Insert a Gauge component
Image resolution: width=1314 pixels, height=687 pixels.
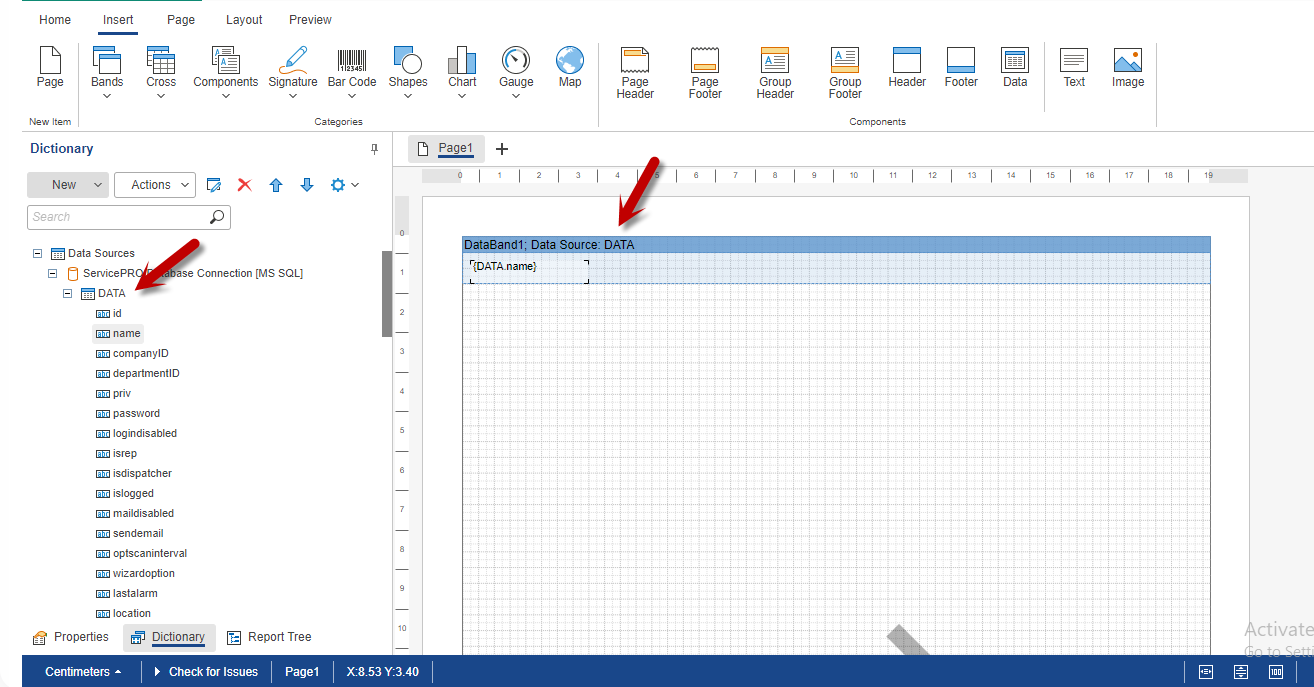pyautogui.click(x=516, y=70)
